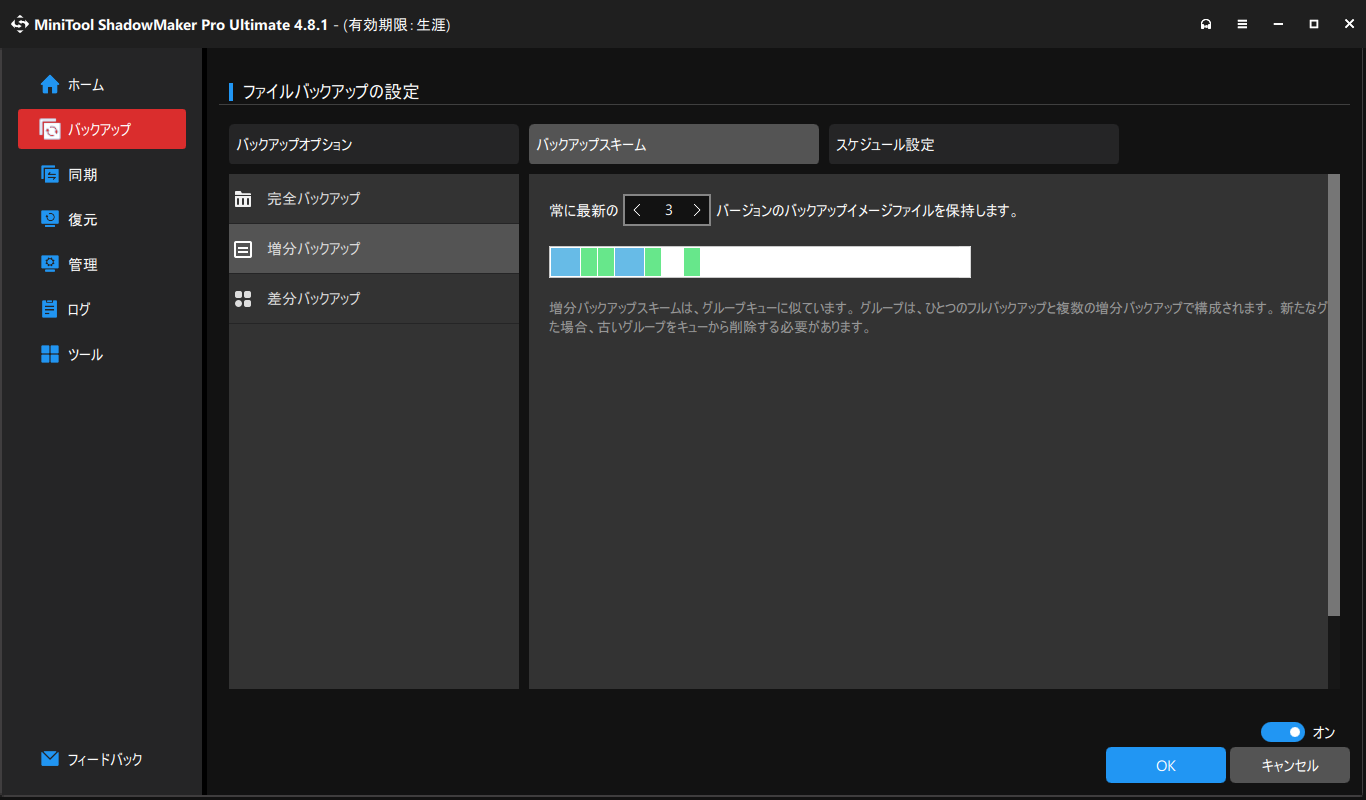Viewport: 1366px width, 800px height.
Task: Increase the version count with the right arrow
Action: tap(696, 210)
